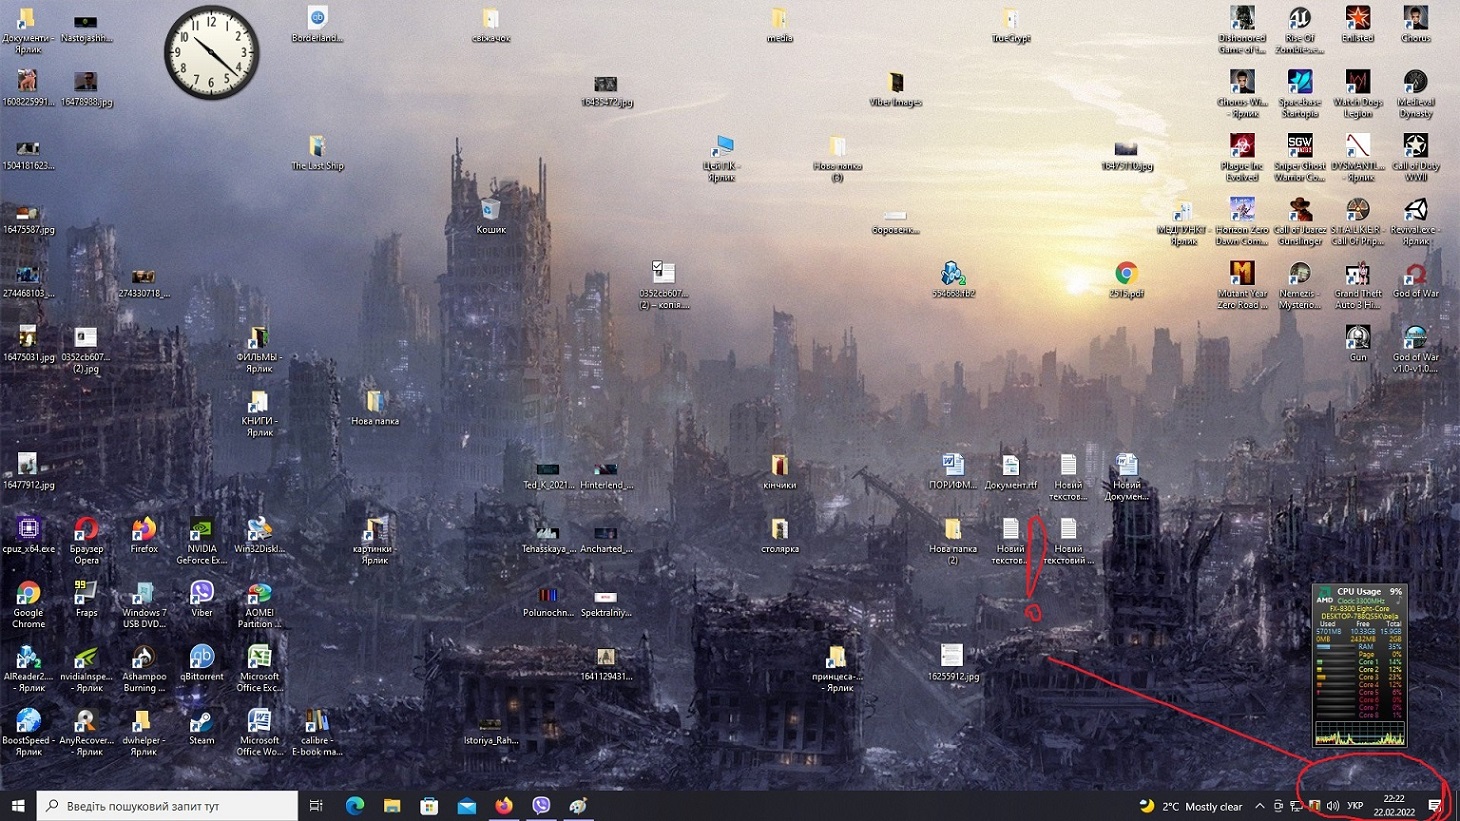Select the Google Chrome desktop shortcut

pyautogui.click(x=28, y=605)
